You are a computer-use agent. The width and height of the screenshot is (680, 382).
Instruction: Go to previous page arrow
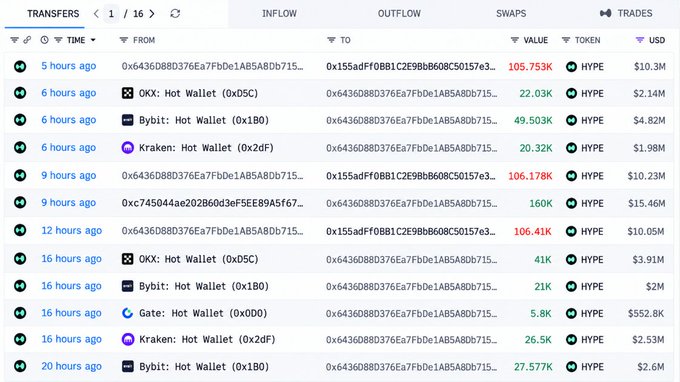point(96,13)
